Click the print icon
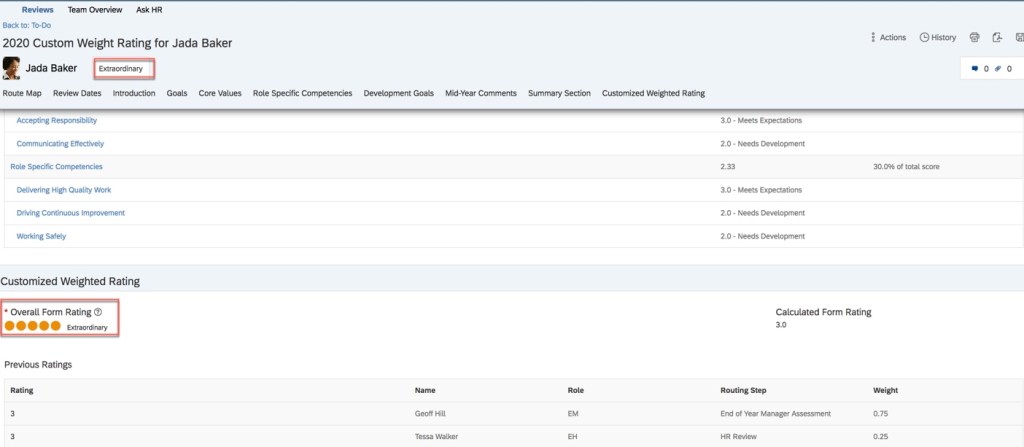The height and width of the screenshot is (447, 1024). point(975,37)
